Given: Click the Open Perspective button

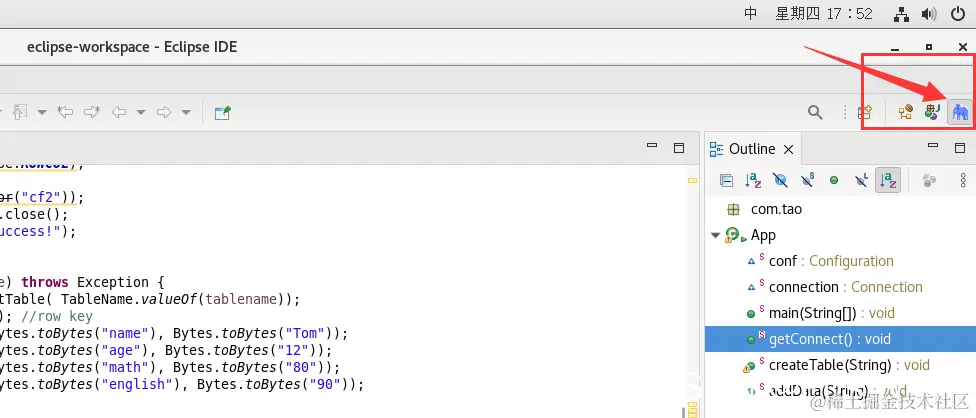Looking at the screenshot, I should [x=865, y=113].
